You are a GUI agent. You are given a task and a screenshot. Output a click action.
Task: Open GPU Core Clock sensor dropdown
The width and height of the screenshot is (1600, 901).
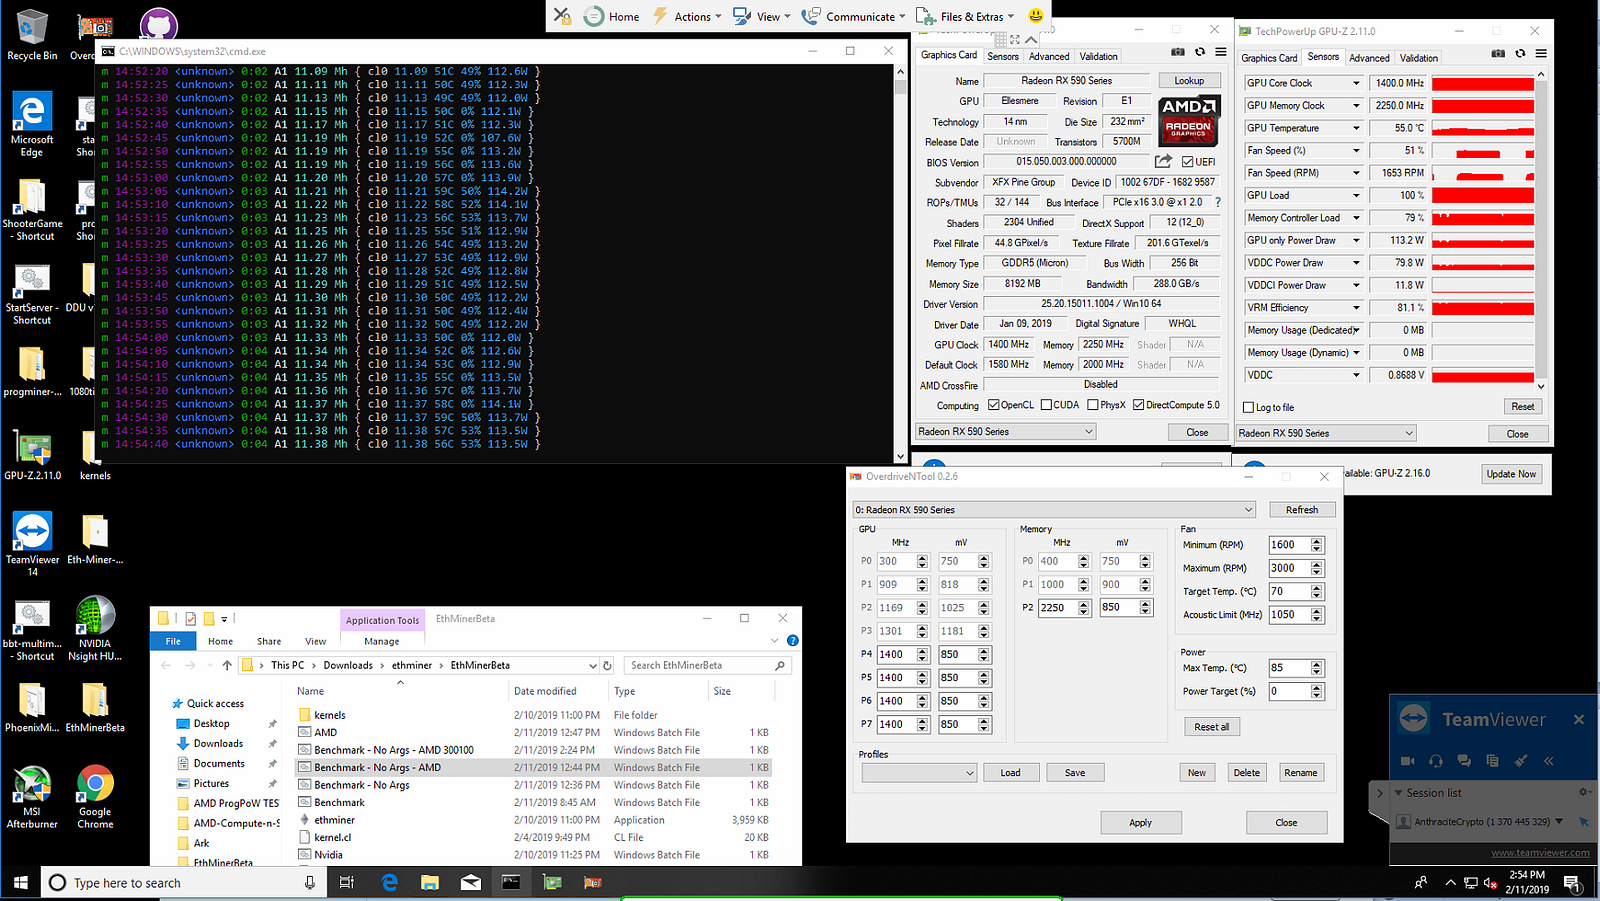pos(1356,83)
